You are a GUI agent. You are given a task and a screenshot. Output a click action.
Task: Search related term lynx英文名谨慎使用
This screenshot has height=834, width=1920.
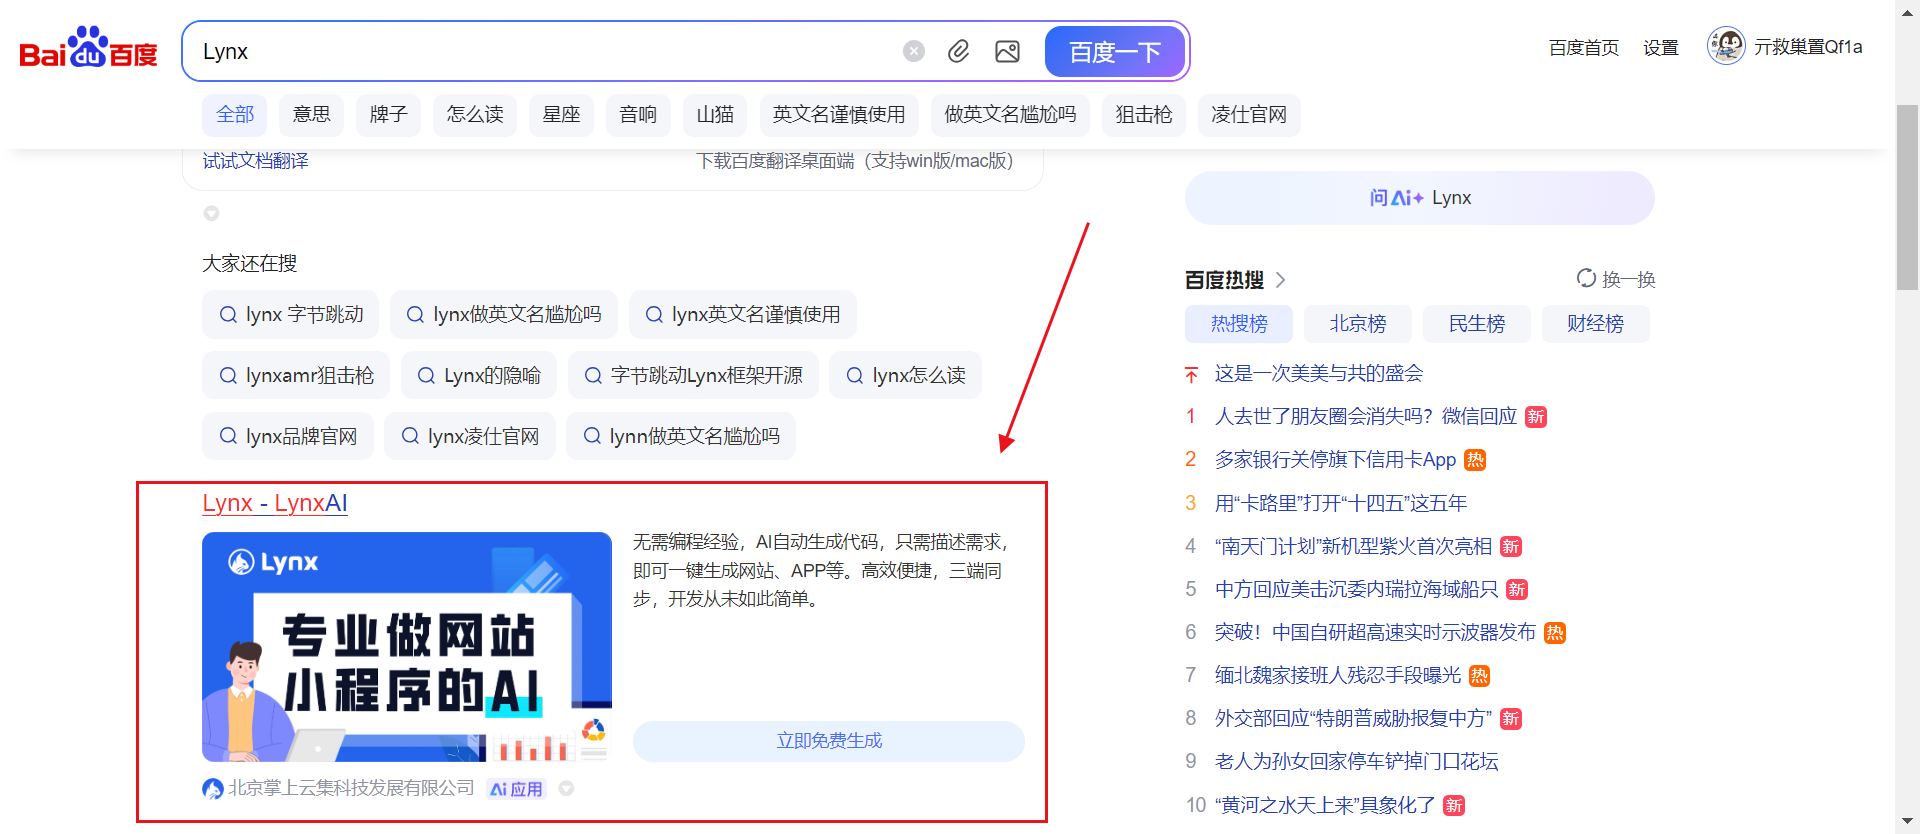(x=743, y=314)
